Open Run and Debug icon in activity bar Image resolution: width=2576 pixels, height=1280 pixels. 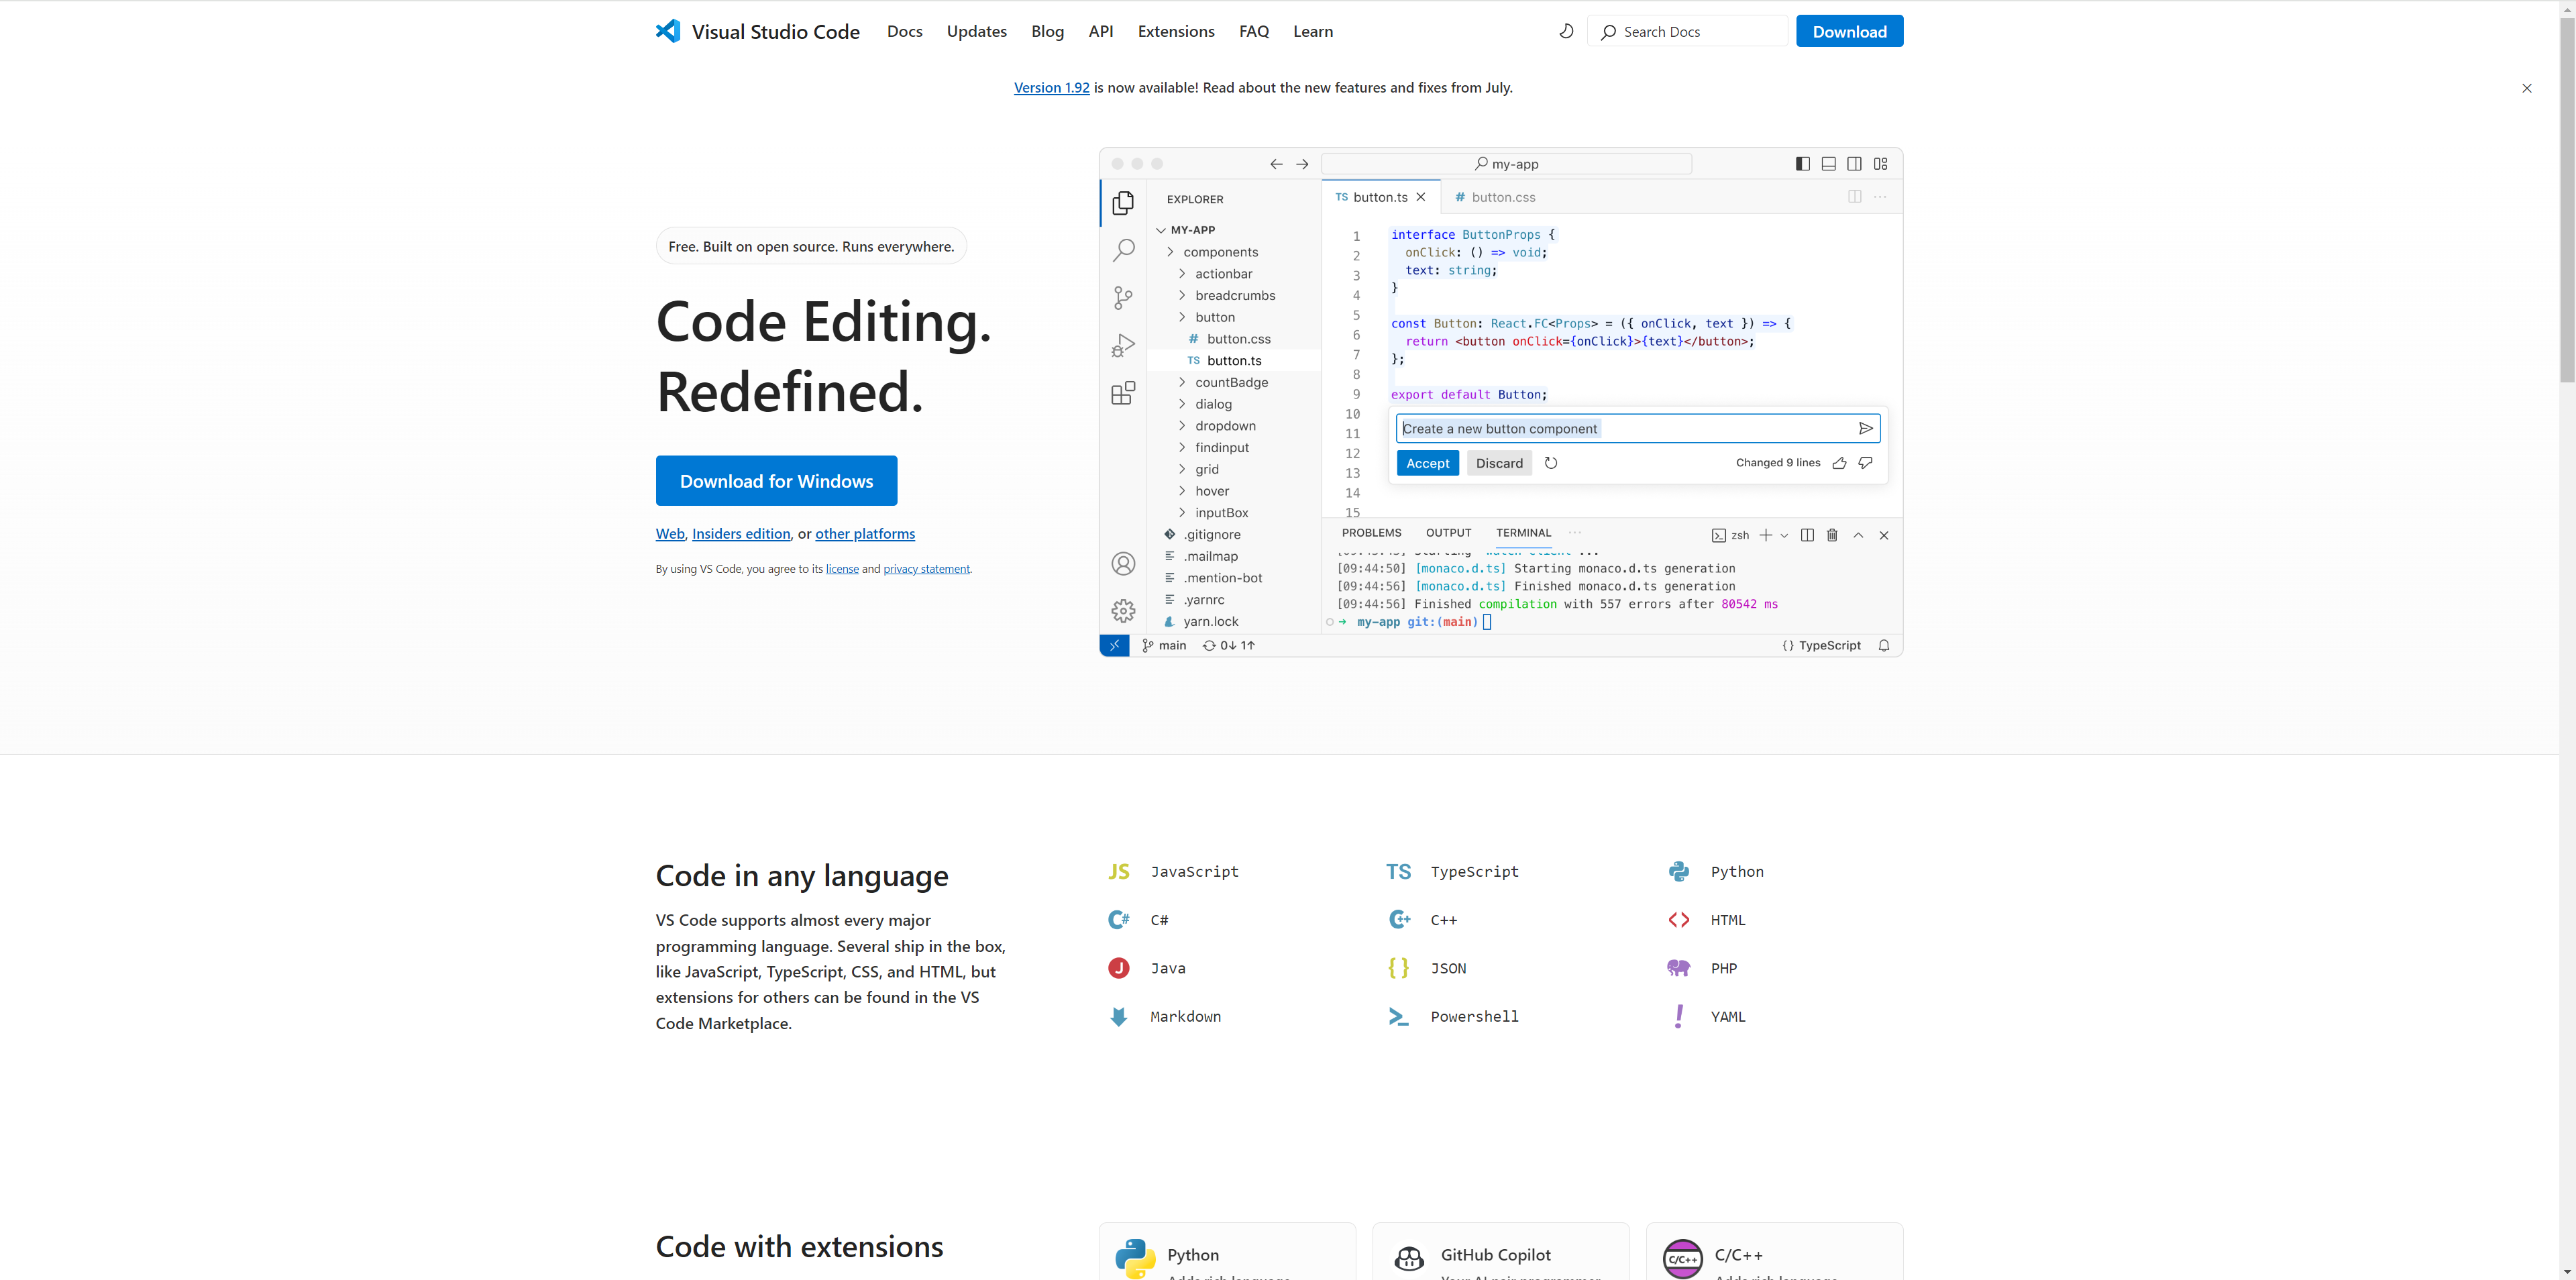coord(1123,345)
